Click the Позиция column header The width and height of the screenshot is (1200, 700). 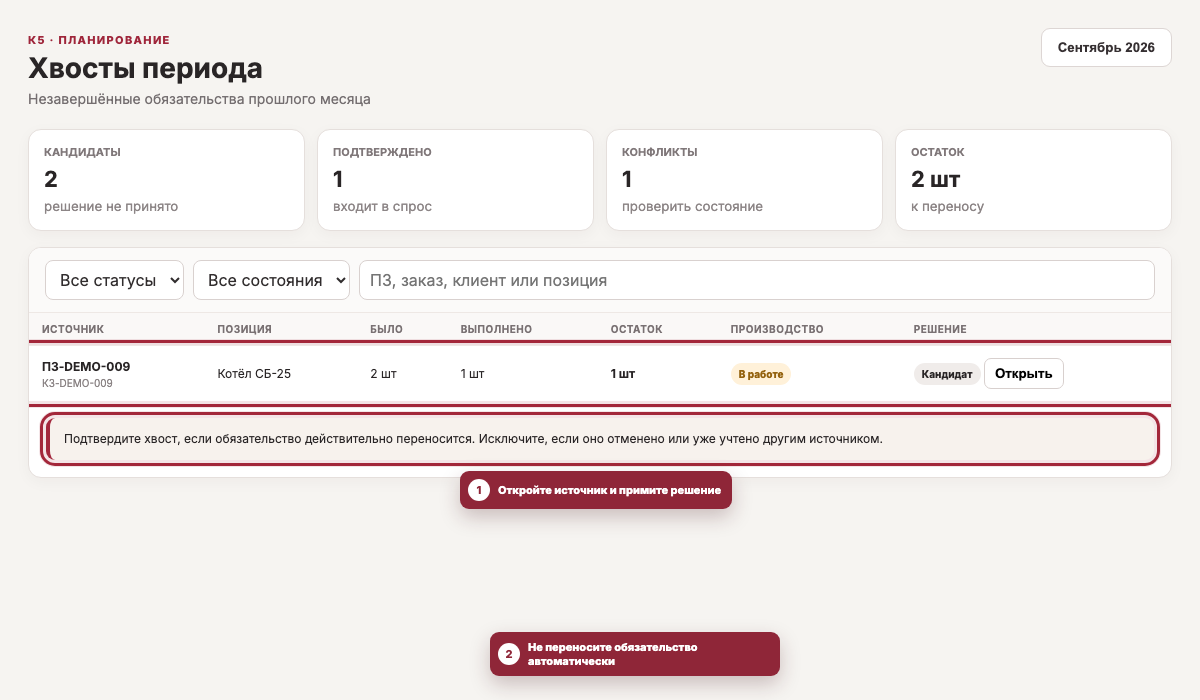[x=245, y=329]
